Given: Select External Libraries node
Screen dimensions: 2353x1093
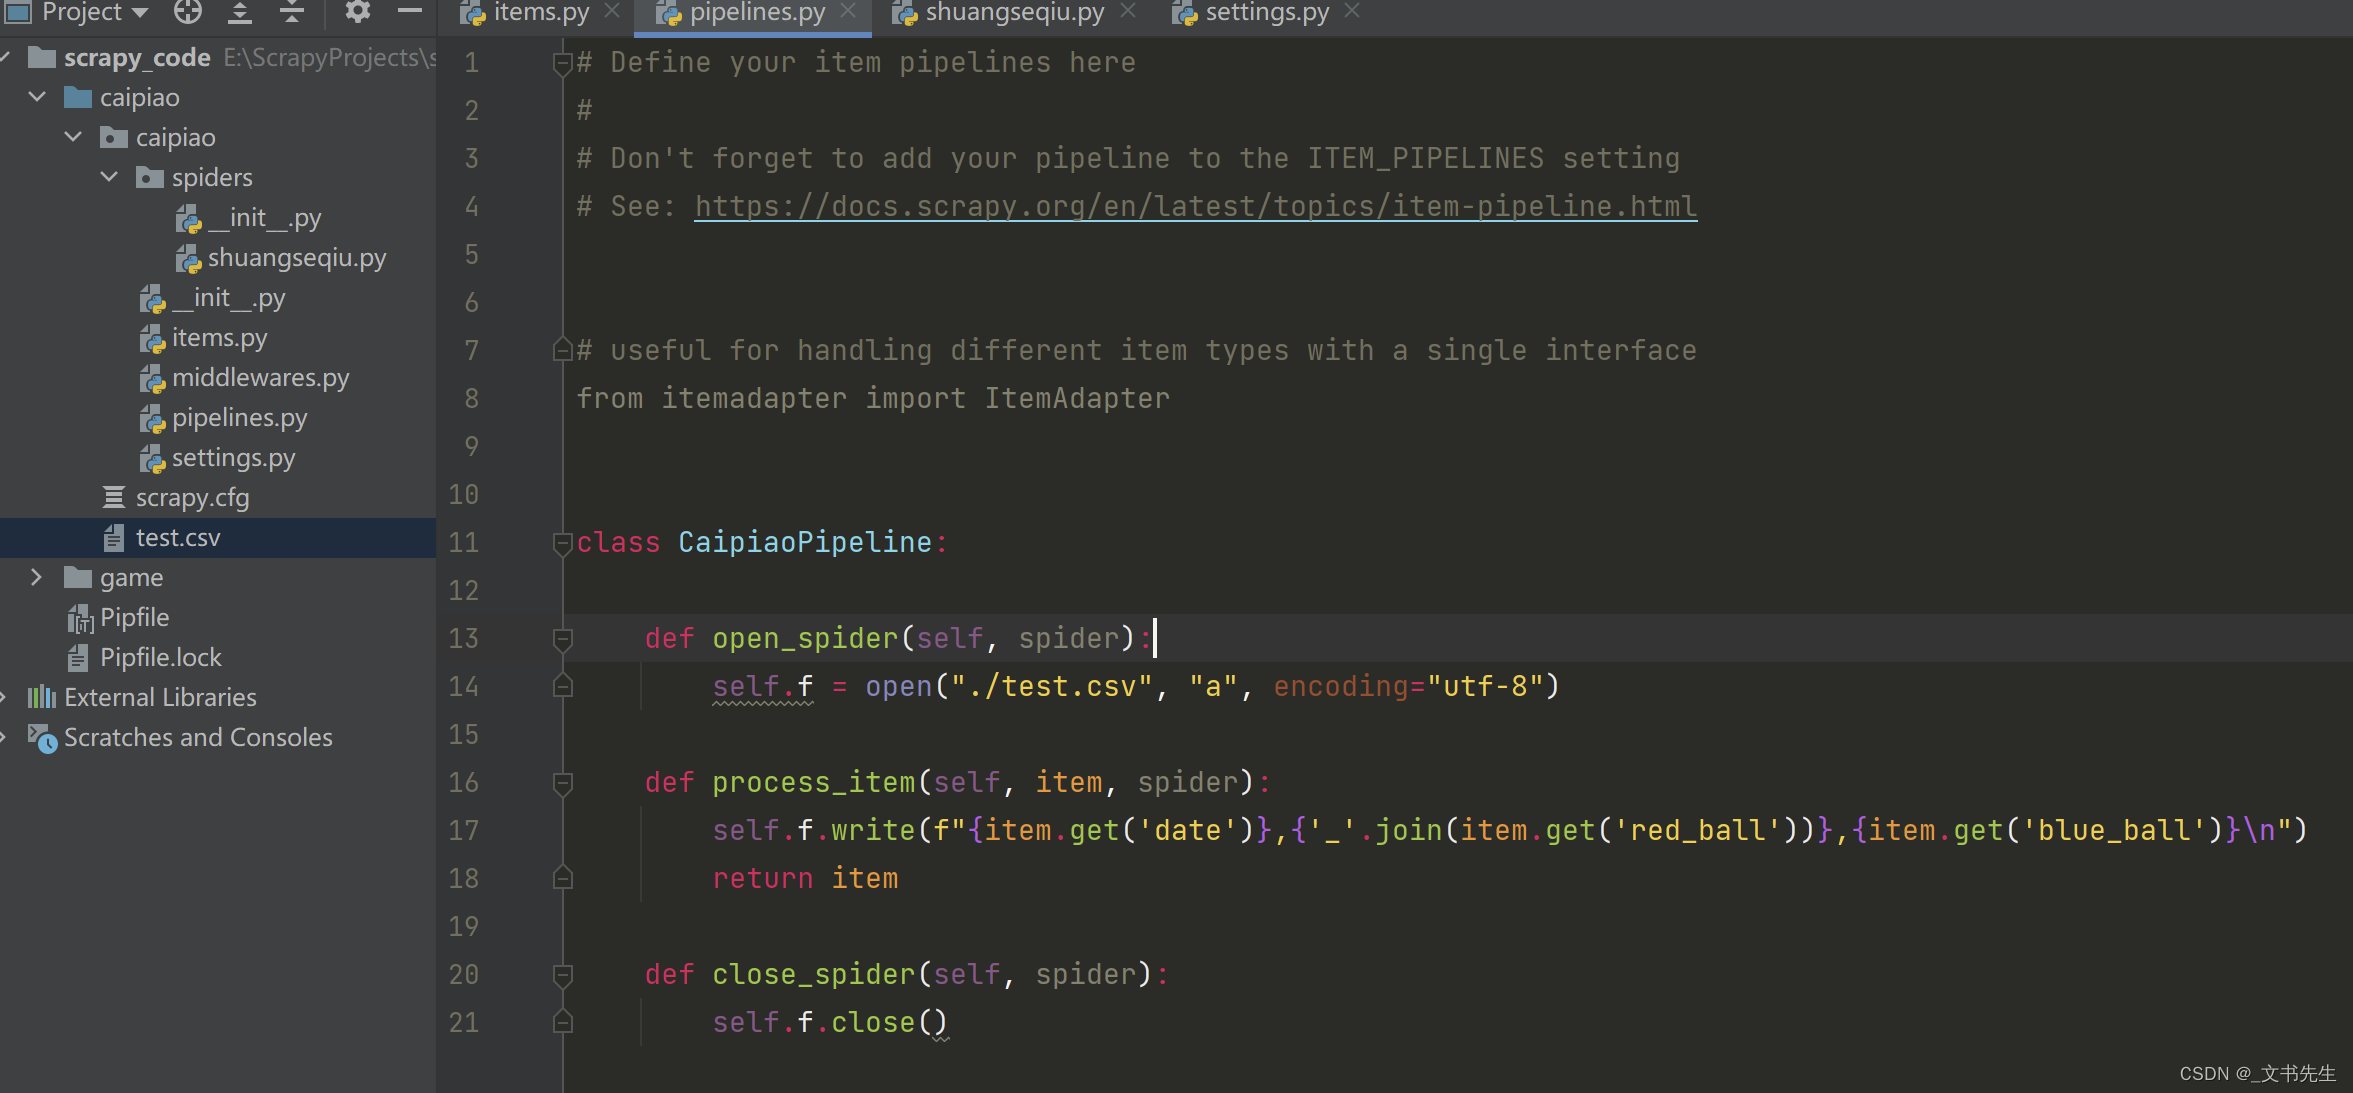Looking at the screenshot, I should click(x=160, y=697).
